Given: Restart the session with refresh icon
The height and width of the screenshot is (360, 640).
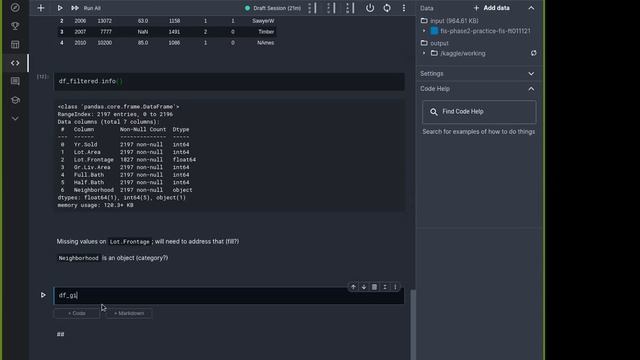Looking at the screenshot, I should click(387, 8).
